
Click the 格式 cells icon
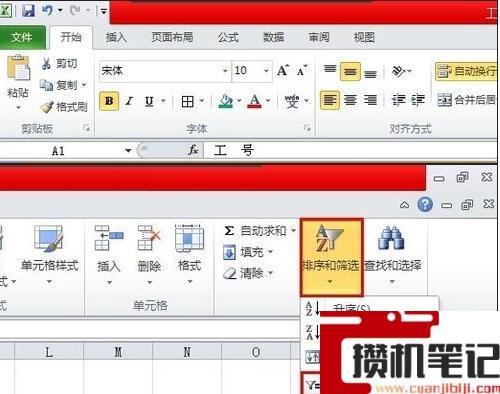[189, 238]
